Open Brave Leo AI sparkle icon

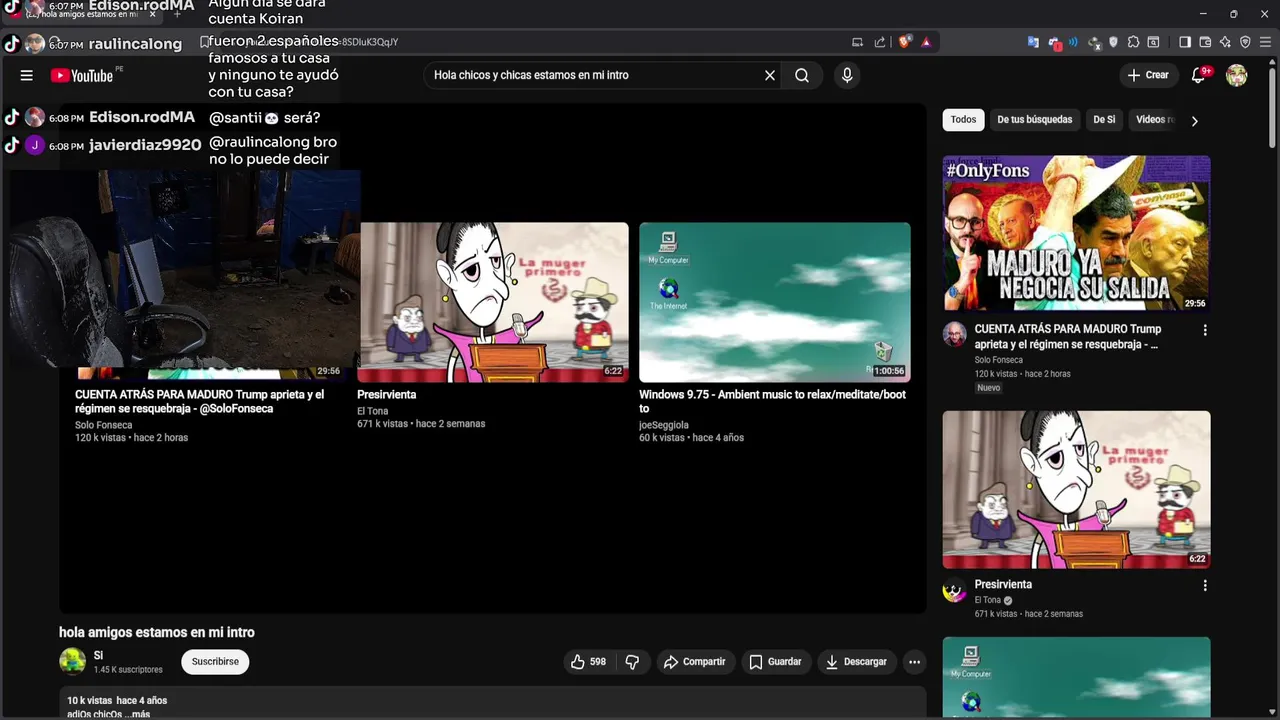1225,42
